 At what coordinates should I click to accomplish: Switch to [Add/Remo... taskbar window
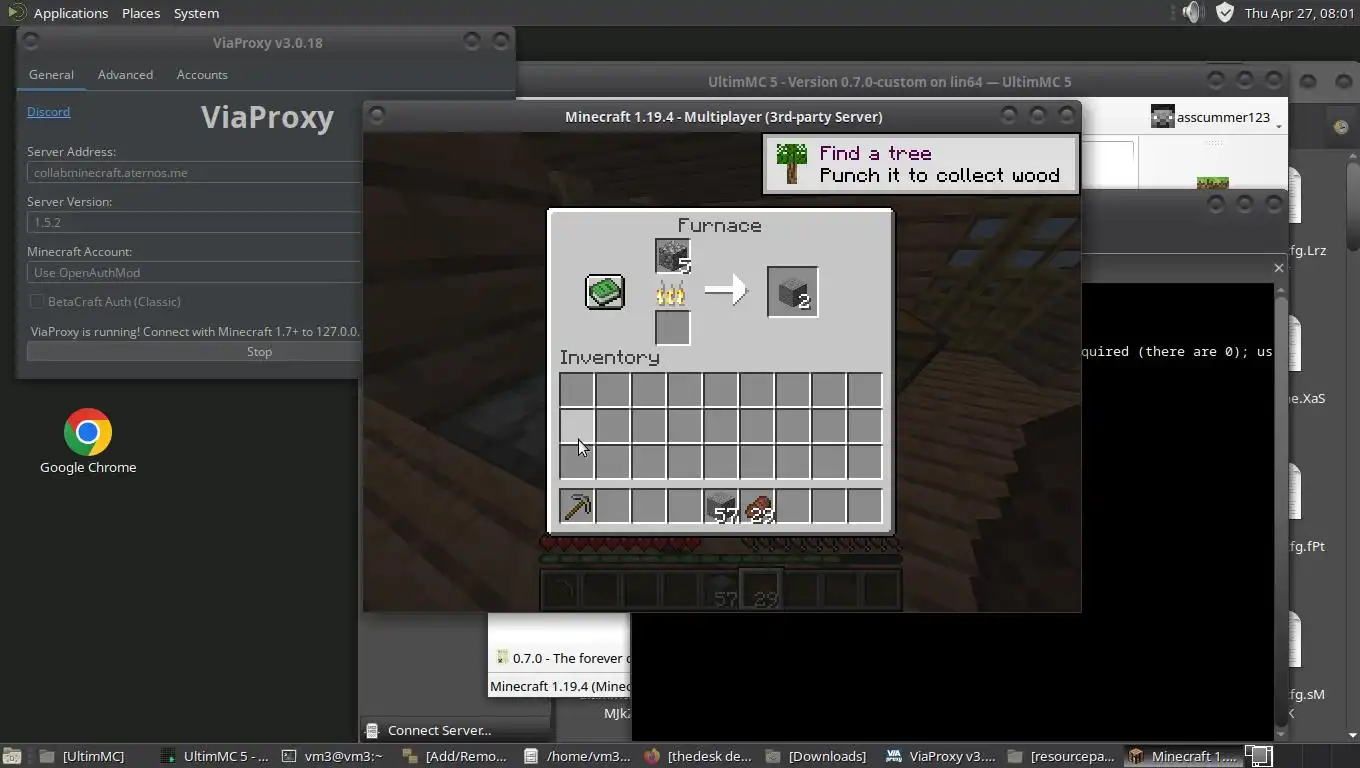(457, 756)
